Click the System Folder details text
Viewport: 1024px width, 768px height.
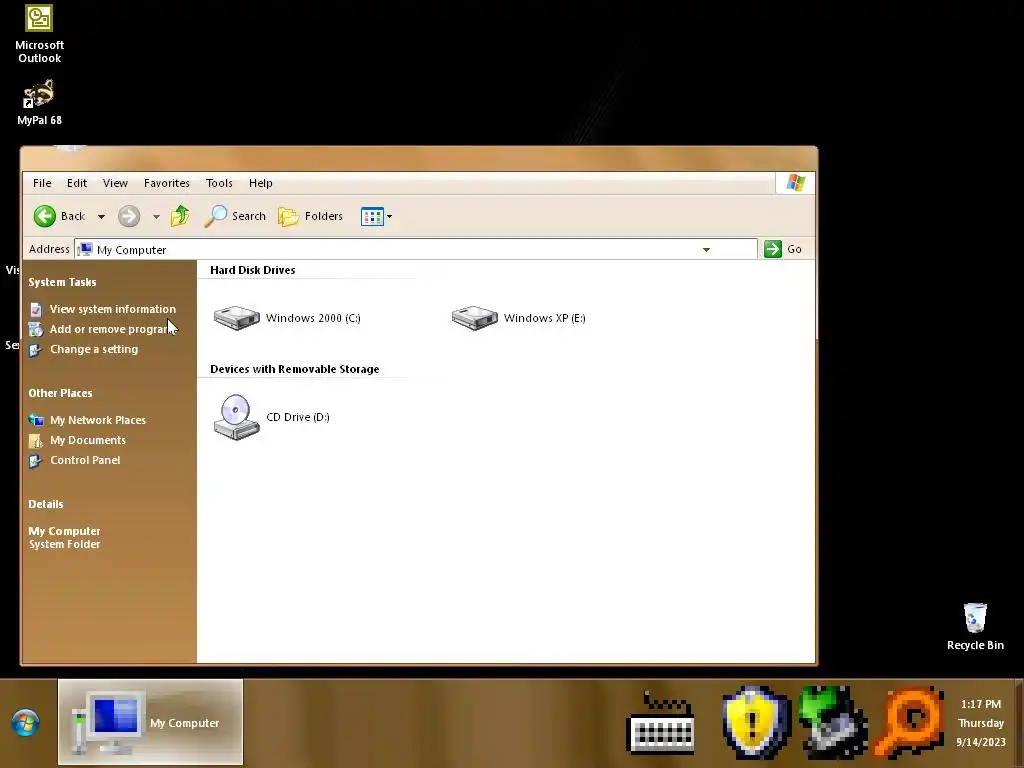pos(65,545)
